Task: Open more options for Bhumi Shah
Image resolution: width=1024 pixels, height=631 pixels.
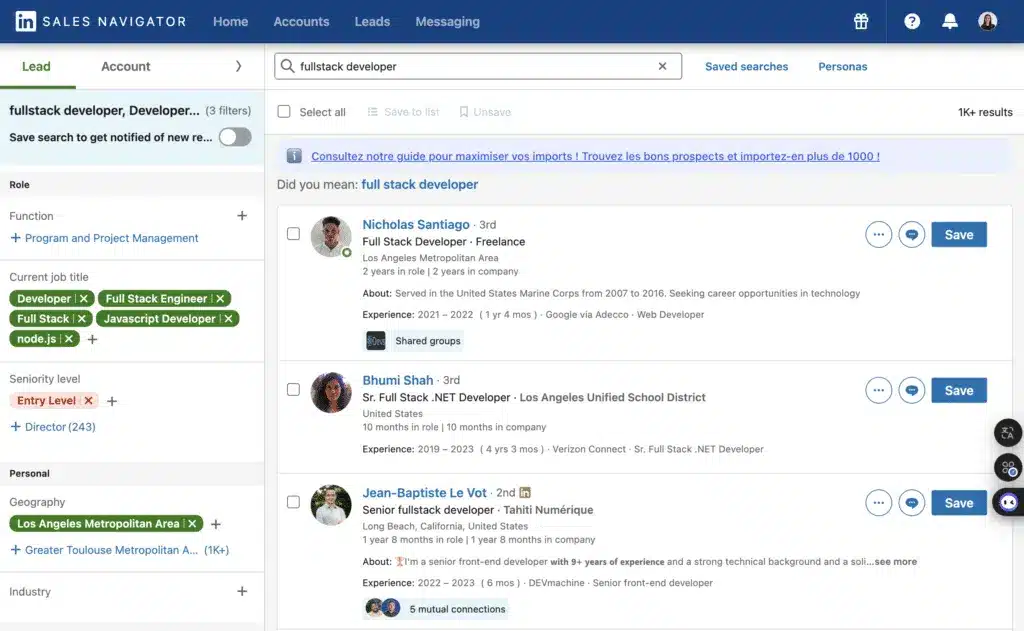Action: pos(878,390)
